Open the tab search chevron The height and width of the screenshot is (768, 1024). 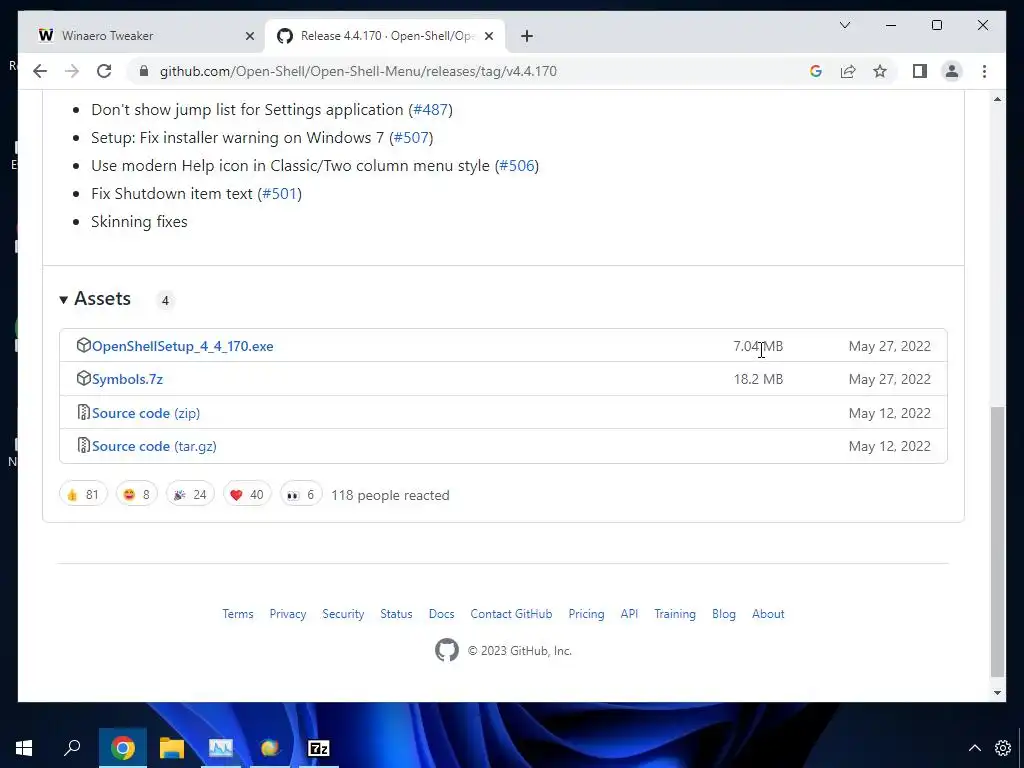(x=844, y=25)
